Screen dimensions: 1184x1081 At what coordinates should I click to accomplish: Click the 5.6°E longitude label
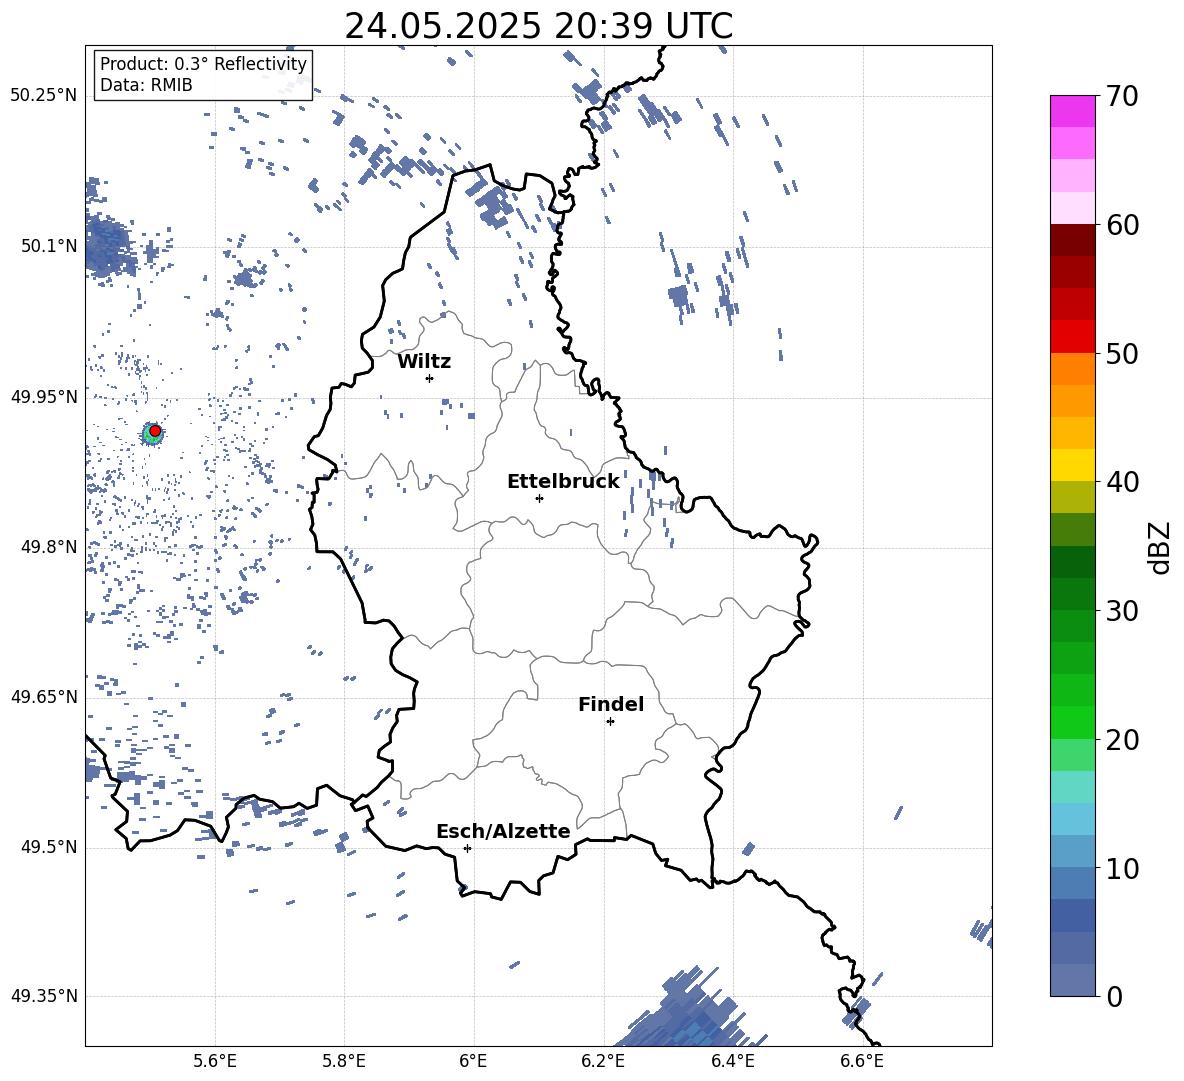[x=215, y=1061]
